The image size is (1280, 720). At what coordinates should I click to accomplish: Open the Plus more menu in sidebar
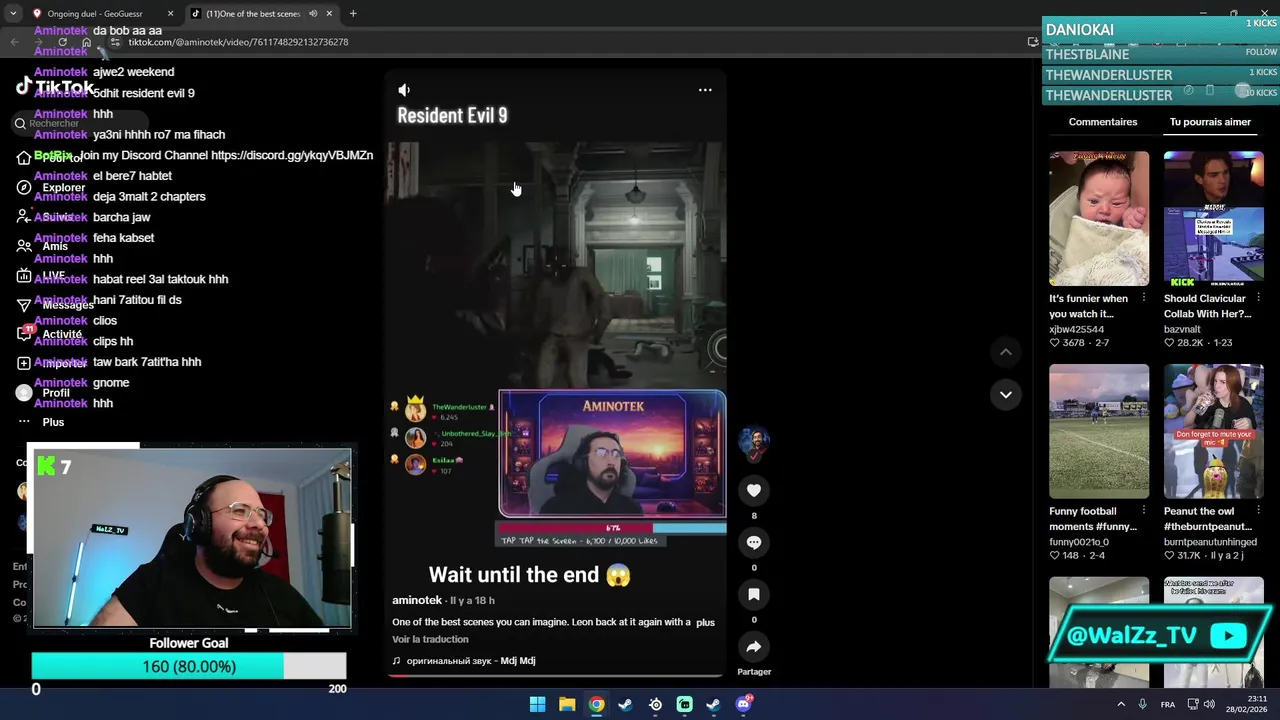[41, 422]
